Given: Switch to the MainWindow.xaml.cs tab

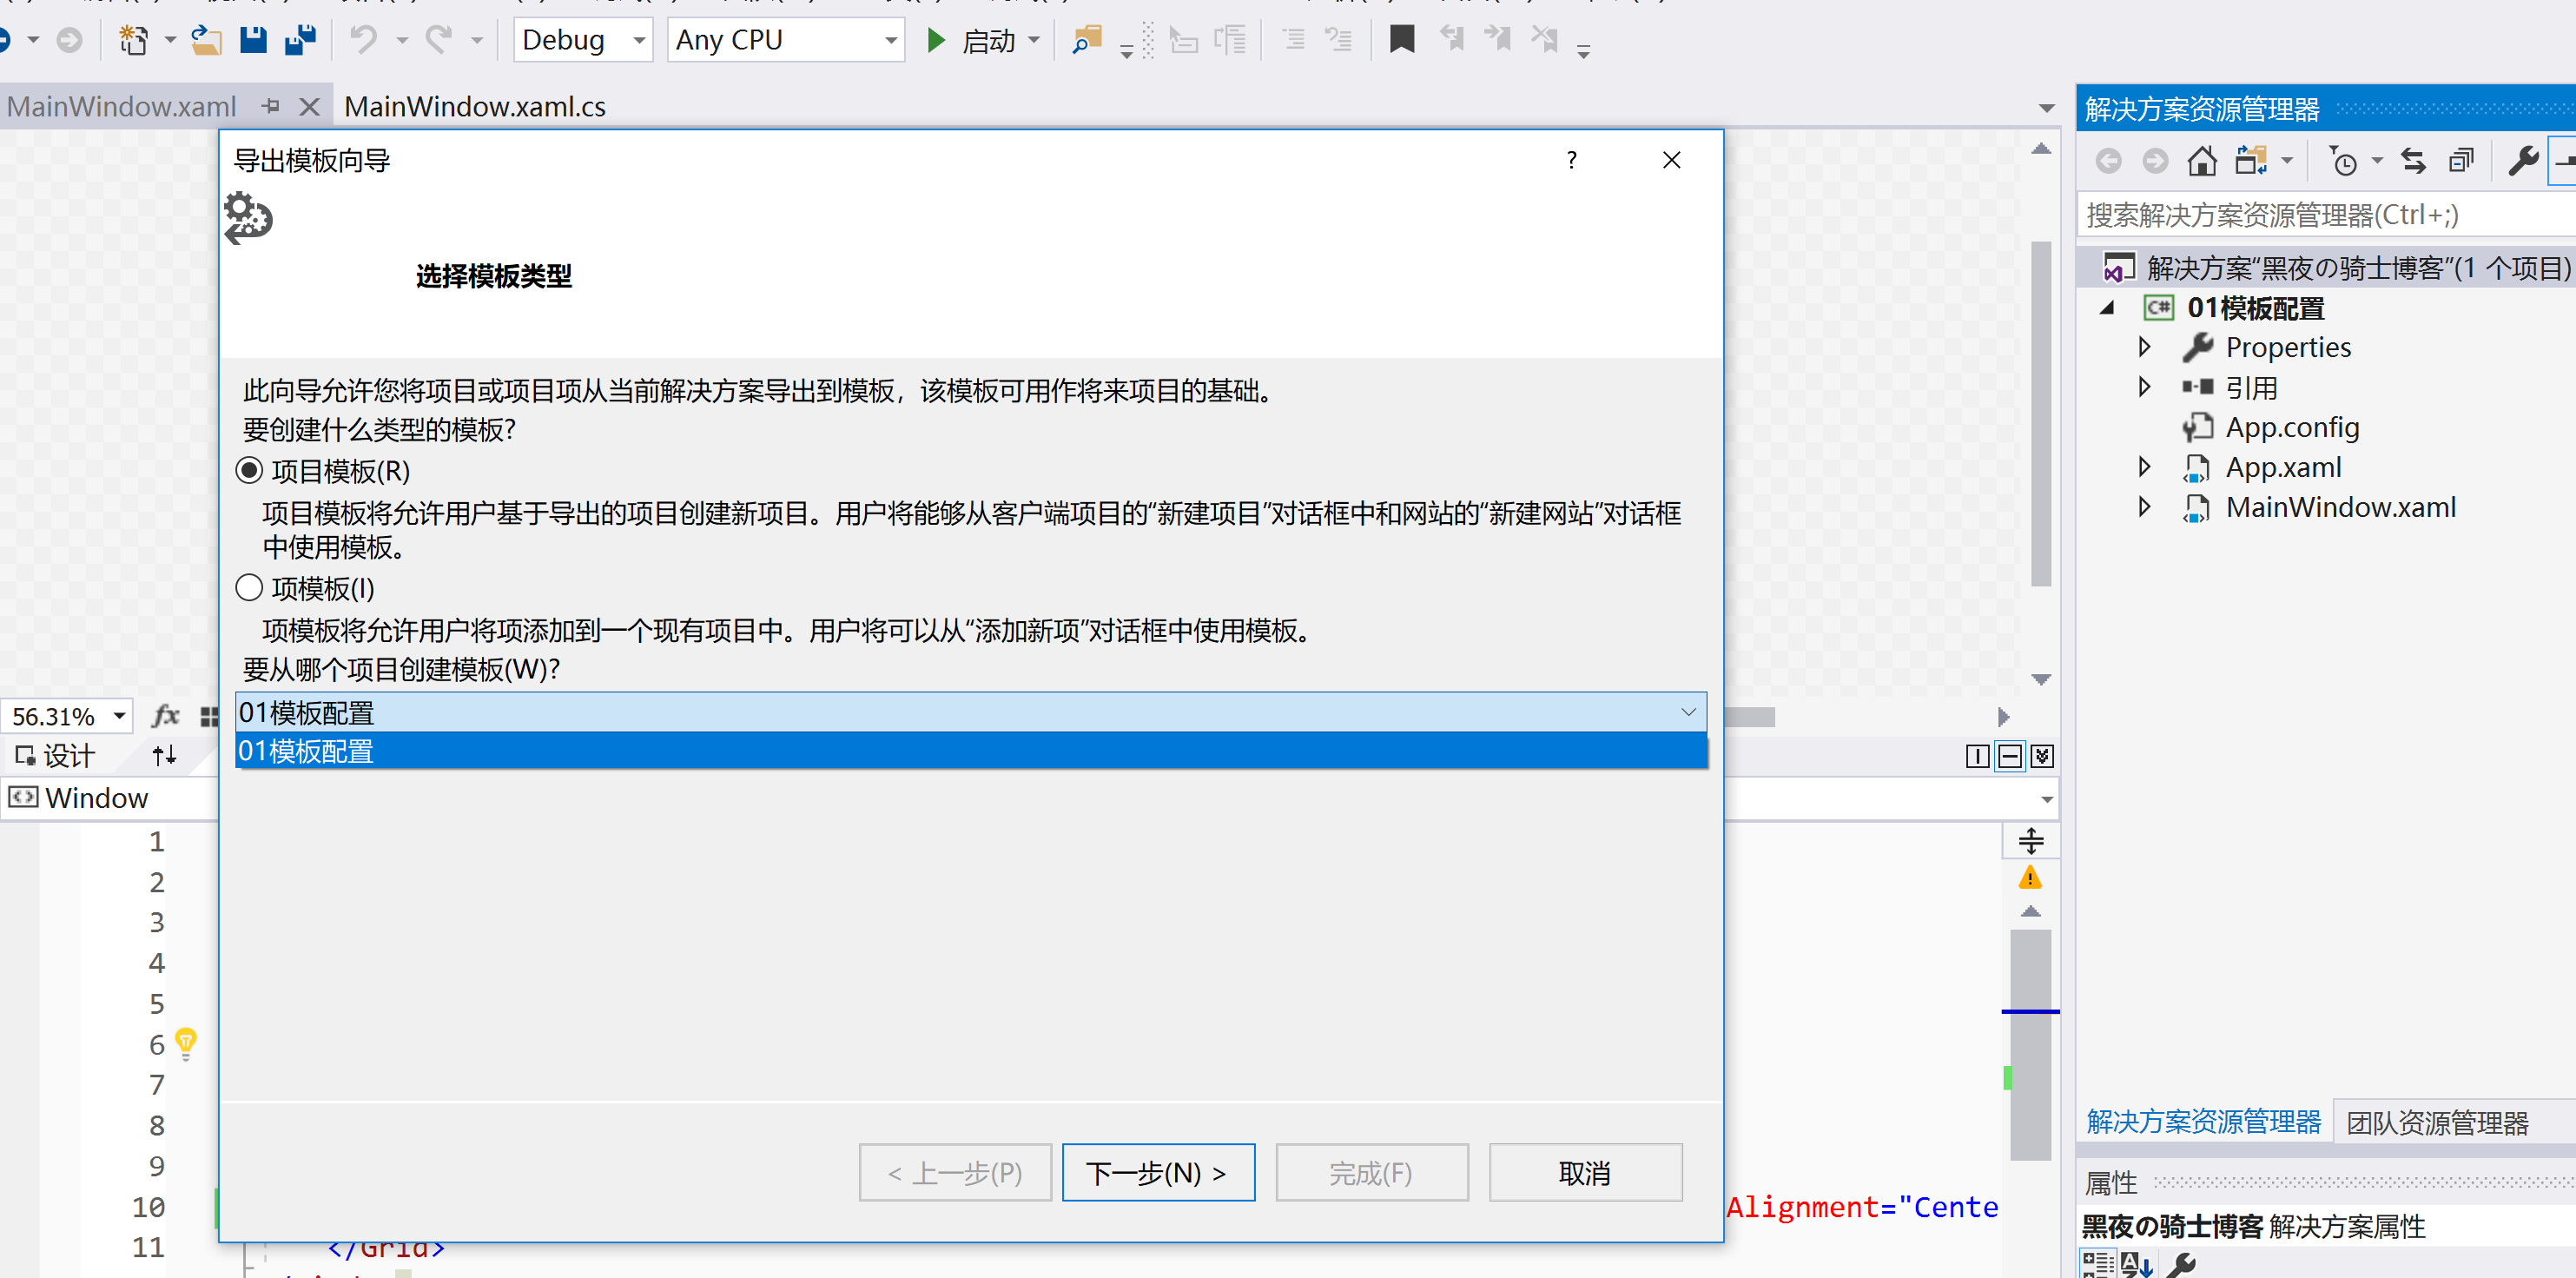Looking at the screenshot, I should 475,107.
